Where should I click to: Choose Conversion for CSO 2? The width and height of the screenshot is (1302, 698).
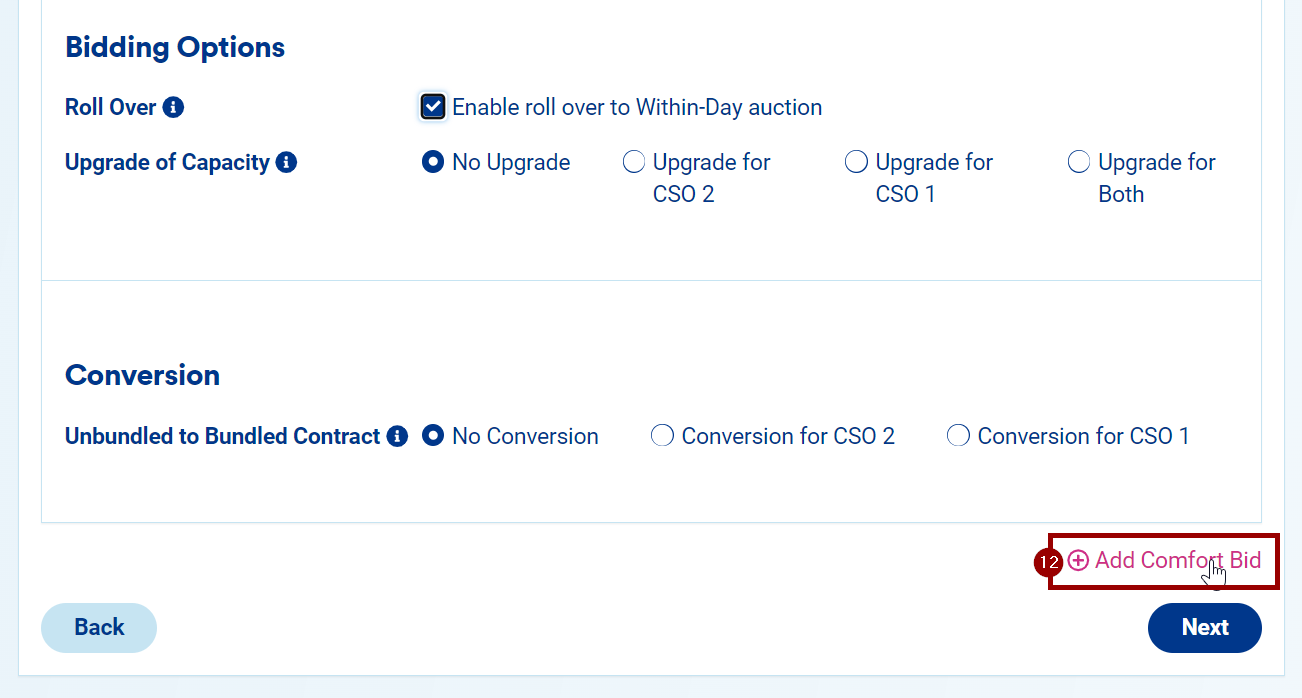(x=662, y=437)
